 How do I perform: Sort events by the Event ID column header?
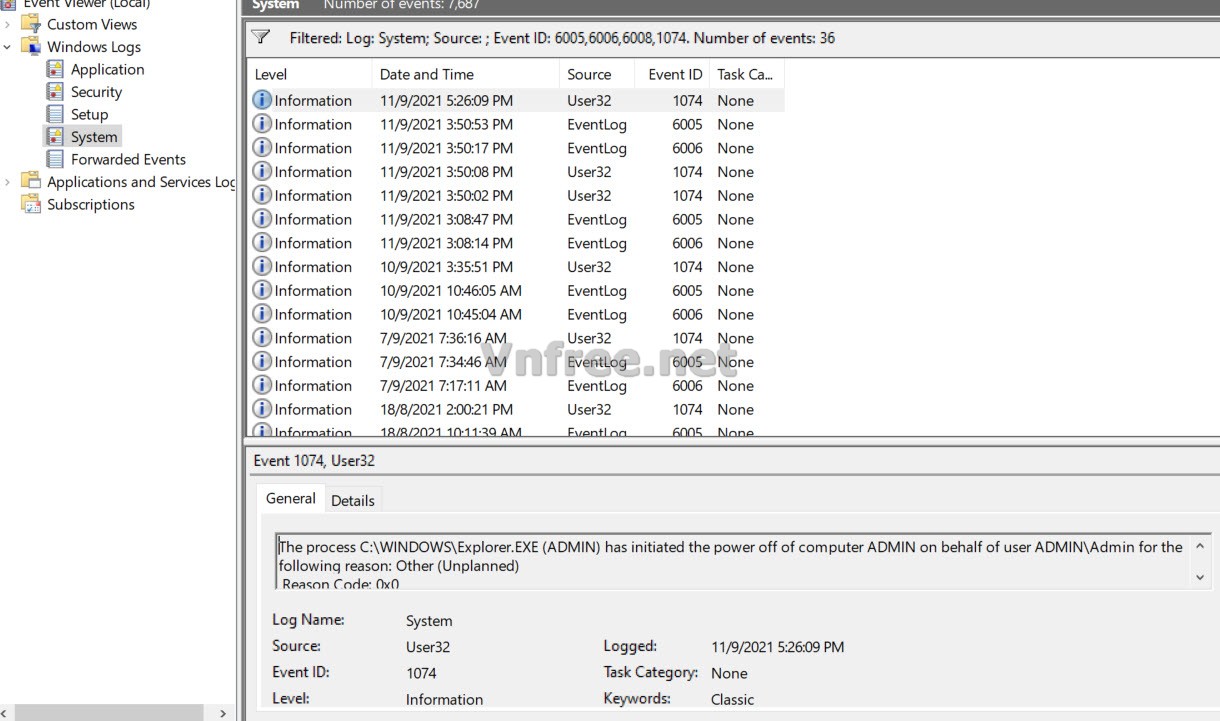coord(672,73)
